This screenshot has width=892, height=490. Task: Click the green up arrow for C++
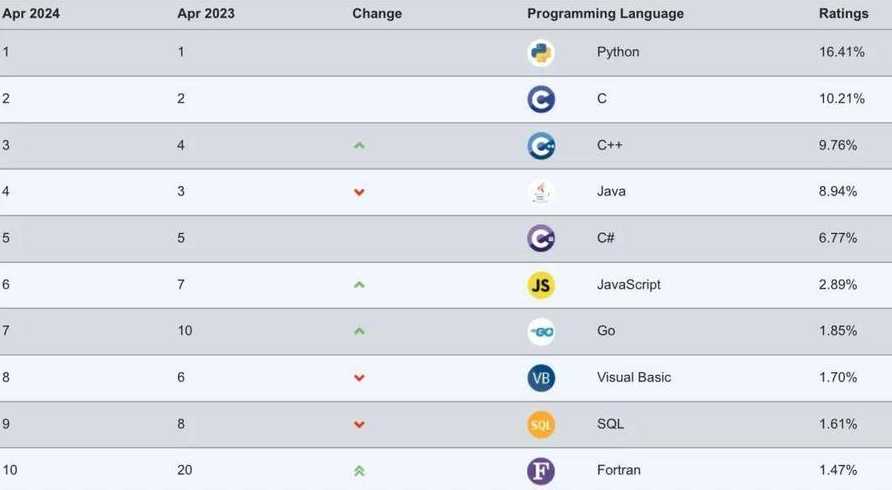tap(359, 146)
